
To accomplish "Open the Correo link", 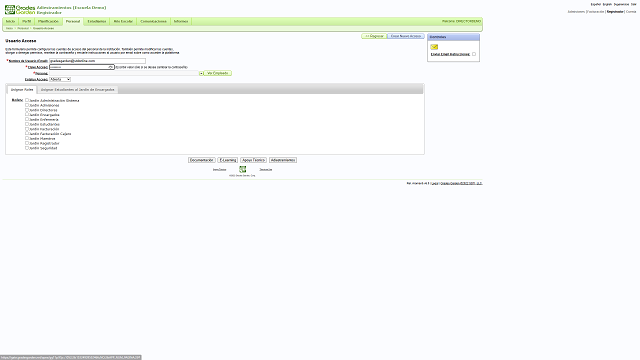I will pyautogui.click(x=631, y=11).
